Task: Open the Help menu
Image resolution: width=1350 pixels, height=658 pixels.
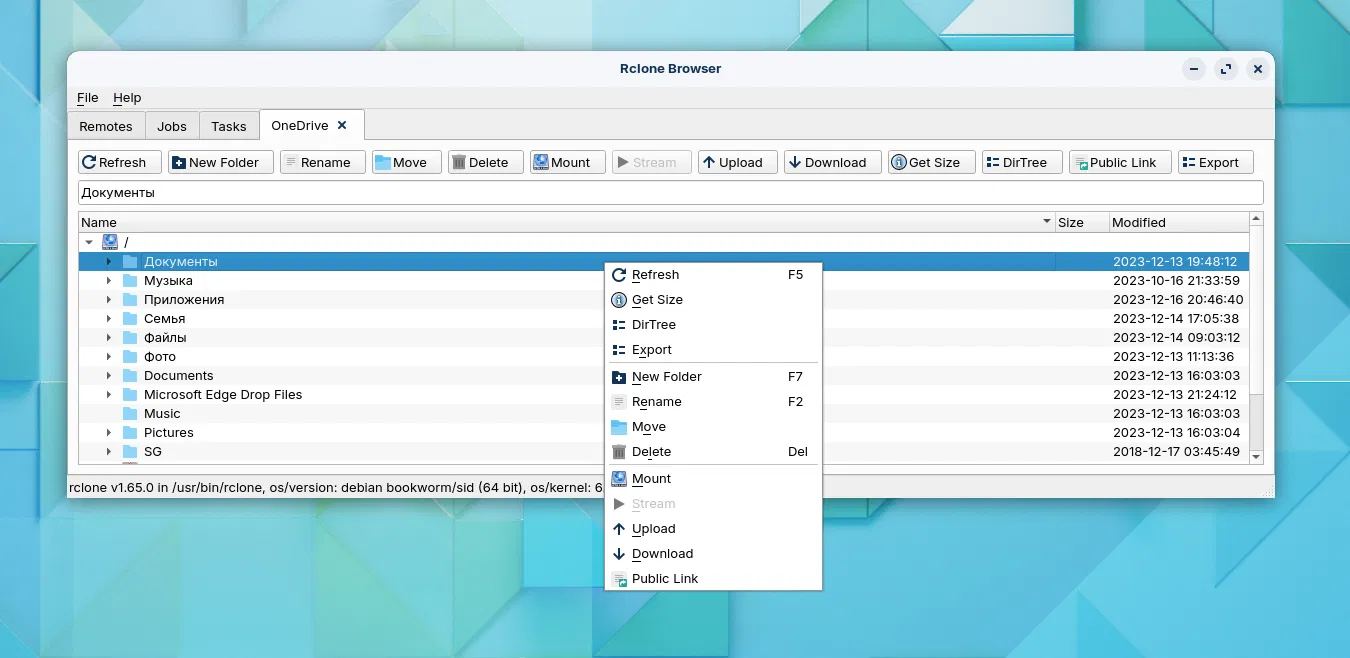Action: (x=127, y=98)
